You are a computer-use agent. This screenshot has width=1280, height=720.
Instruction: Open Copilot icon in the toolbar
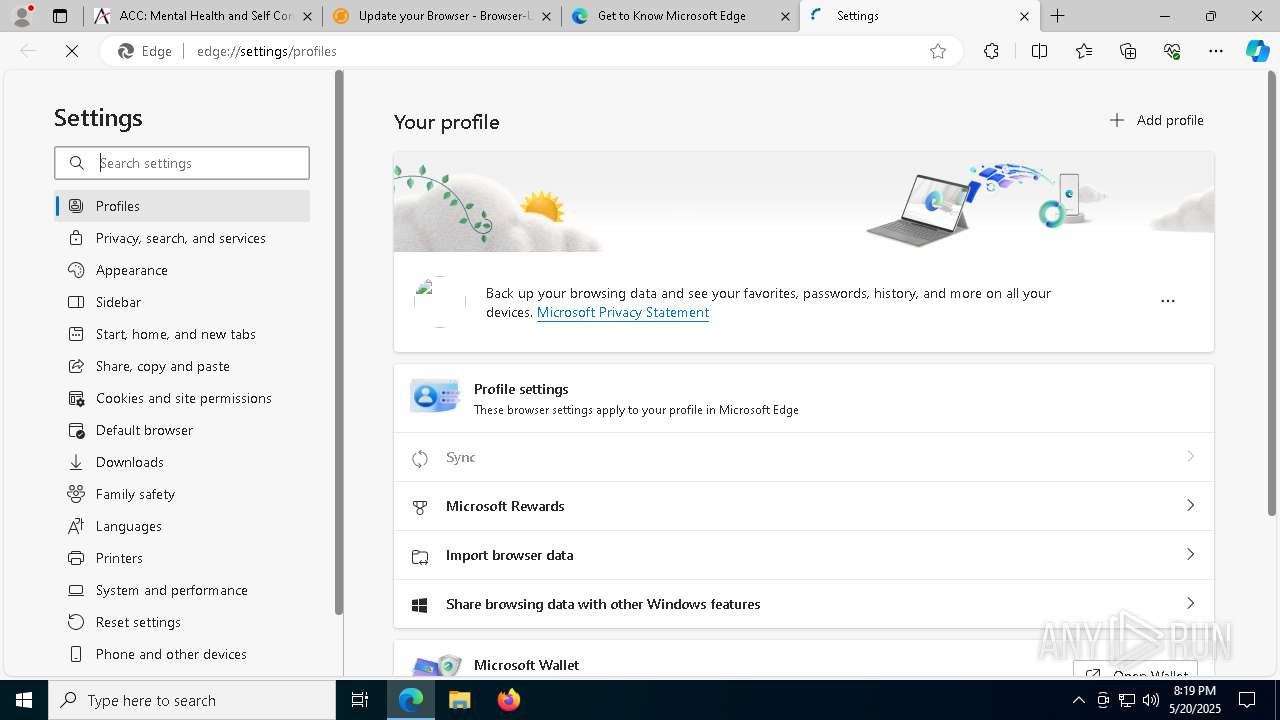(x=1257, y=51)
